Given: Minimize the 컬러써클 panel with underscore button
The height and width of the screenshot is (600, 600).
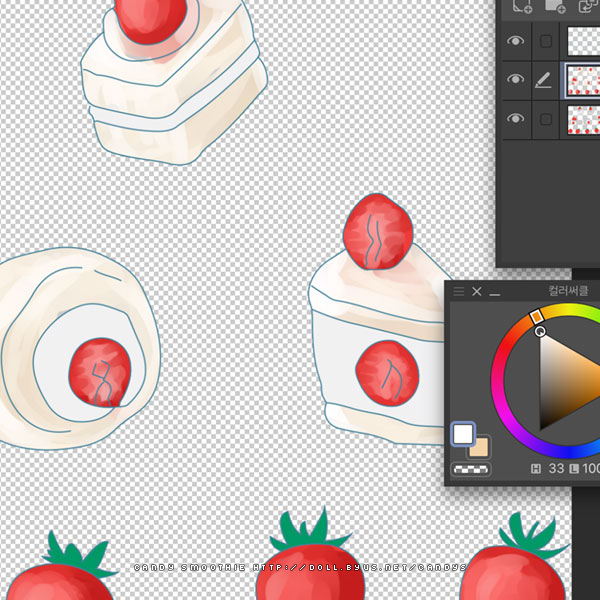Looking at the screenshot, I should point(494,294).
